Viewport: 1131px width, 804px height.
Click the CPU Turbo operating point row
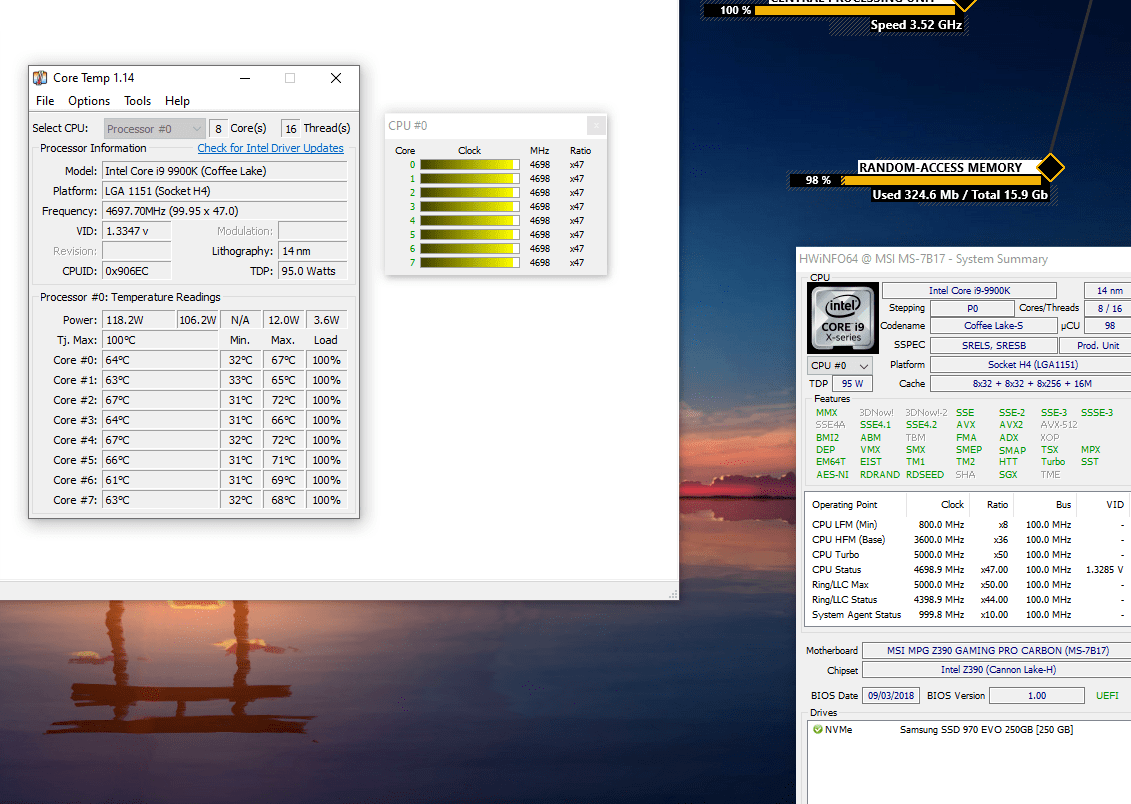pos(967,555)
